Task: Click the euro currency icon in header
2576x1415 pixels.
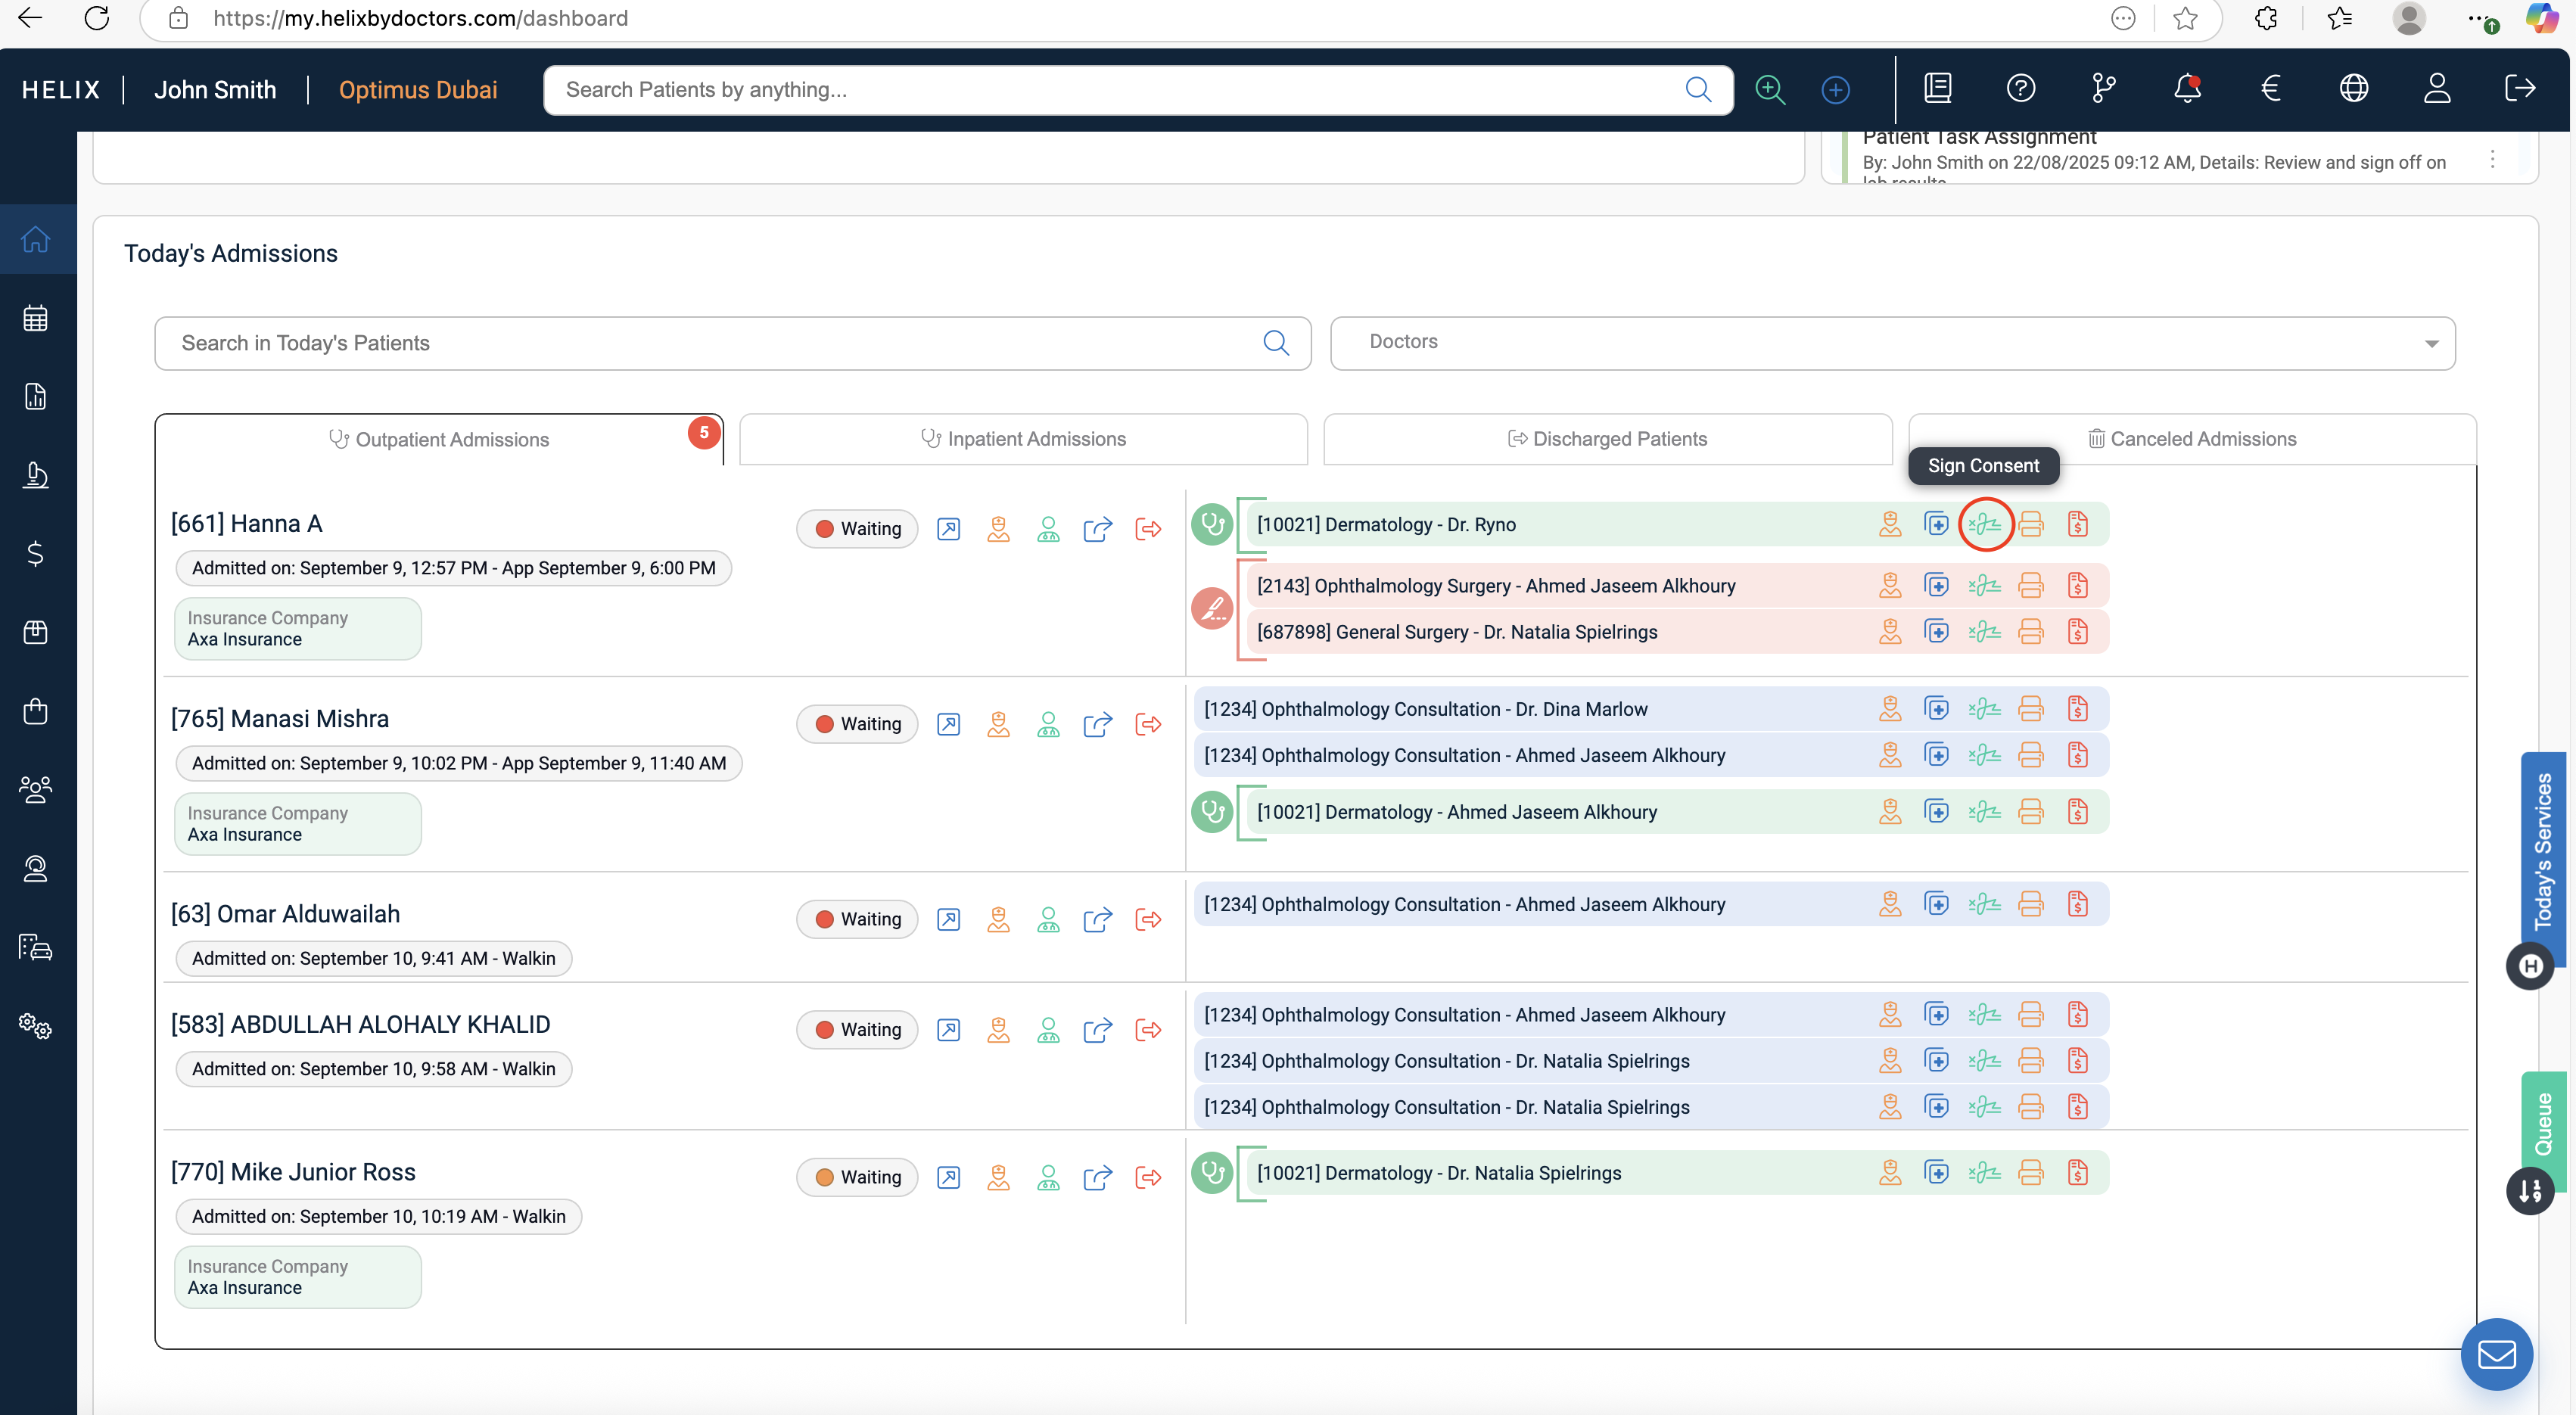Action: pyautogui.click(x=2270, y=89)
